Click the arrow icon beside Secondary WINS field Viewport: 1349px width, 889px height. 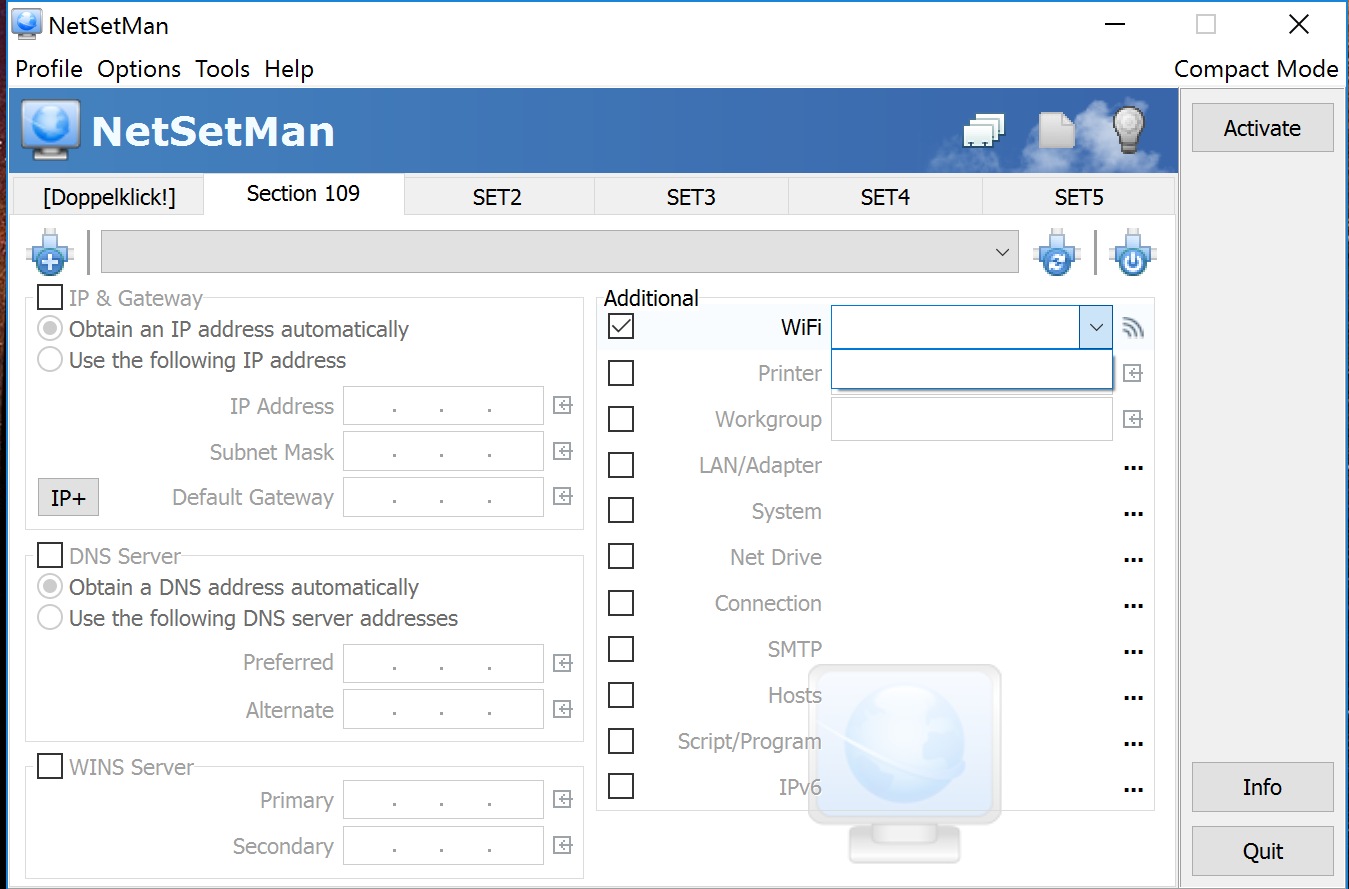[563, 845]
